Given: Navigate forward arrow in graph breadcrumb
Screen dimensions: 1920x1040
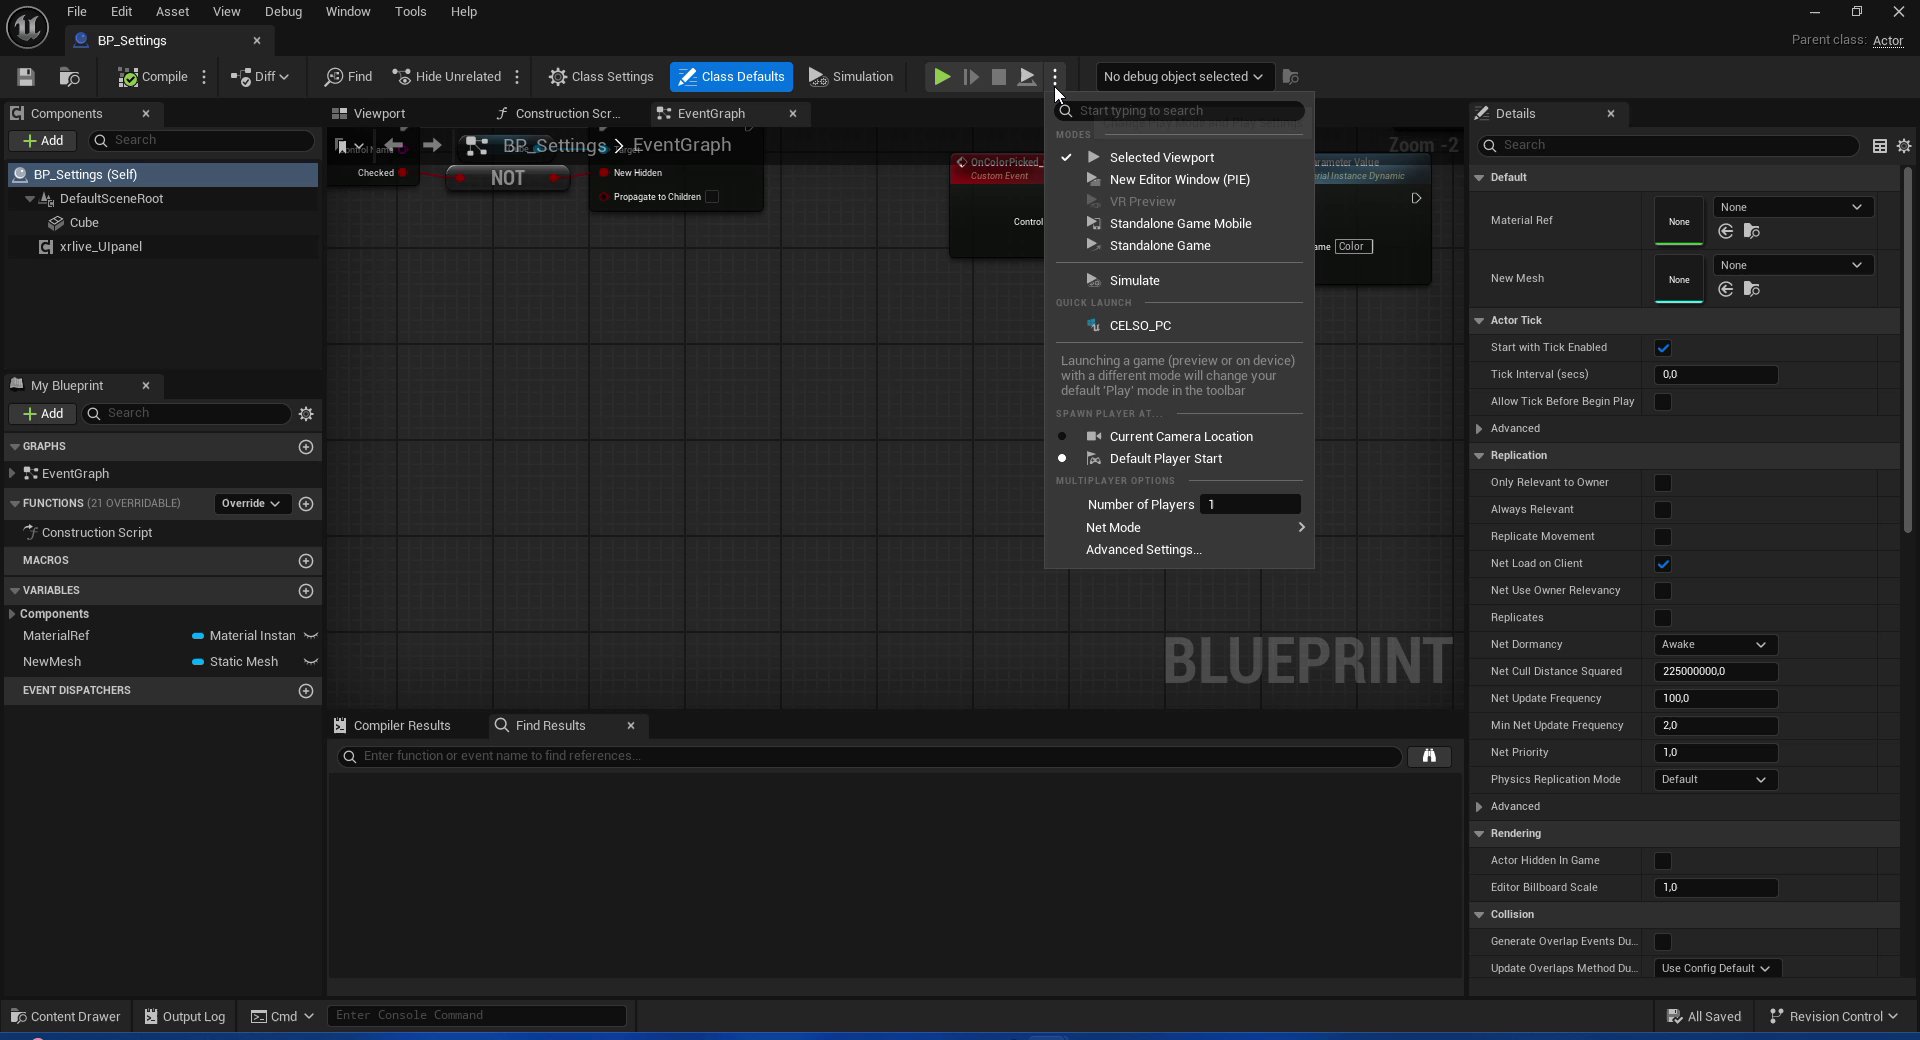Looking at the screenshot, I should point(432,146).
